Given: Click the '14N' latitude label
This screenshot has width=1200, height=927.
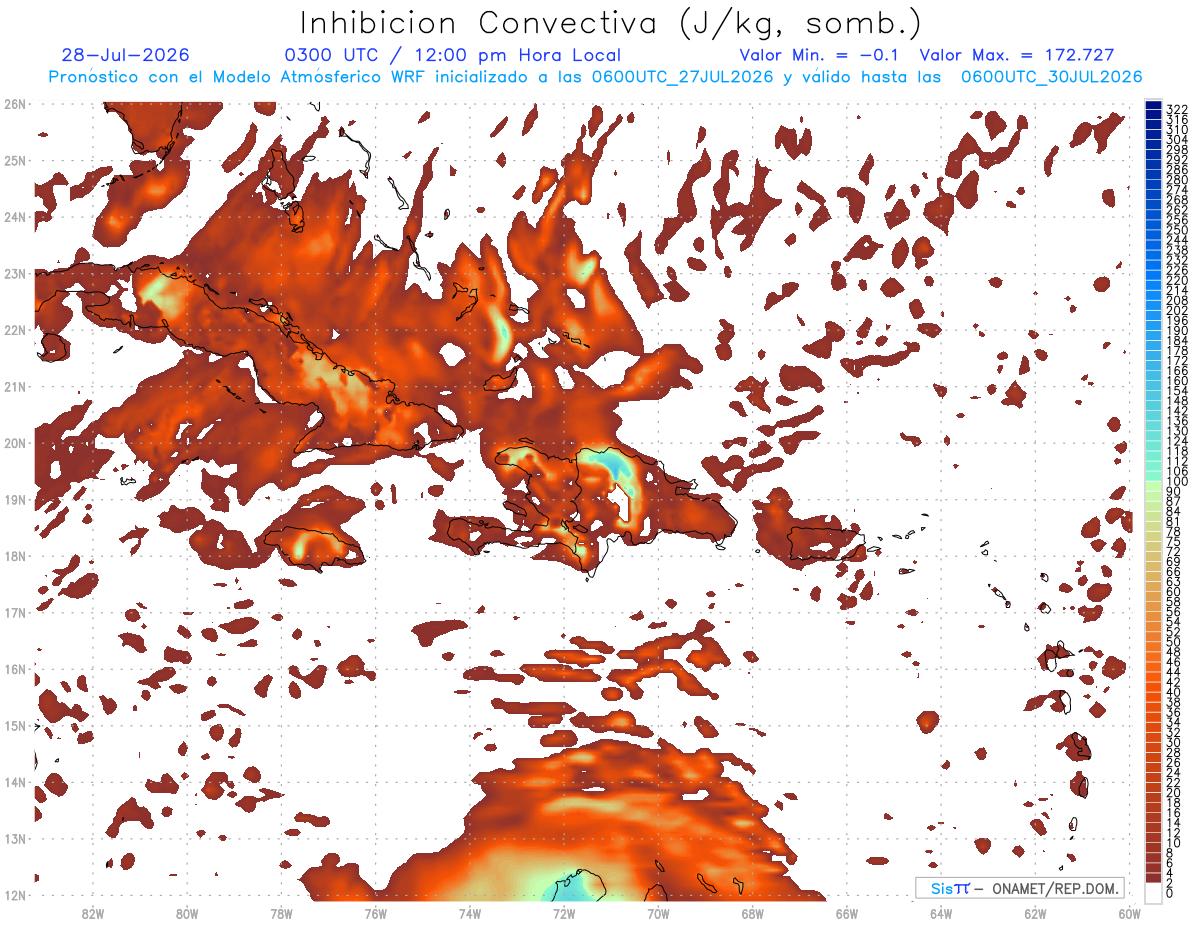Looking at the screenshot, I should (x=15, y=782).
